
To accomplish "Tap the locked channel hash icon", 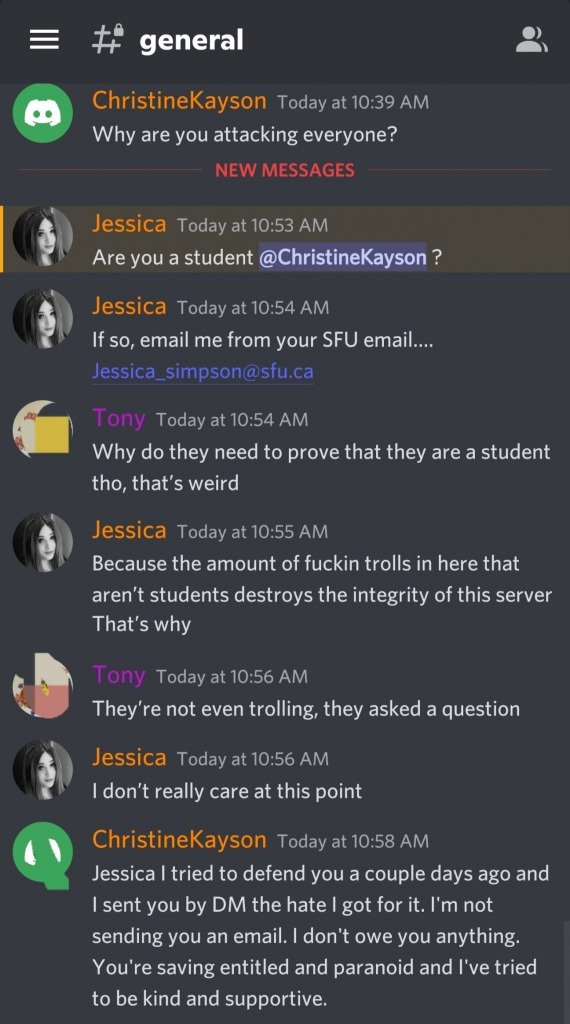I will pyautogui.click(x=108, y=40).
